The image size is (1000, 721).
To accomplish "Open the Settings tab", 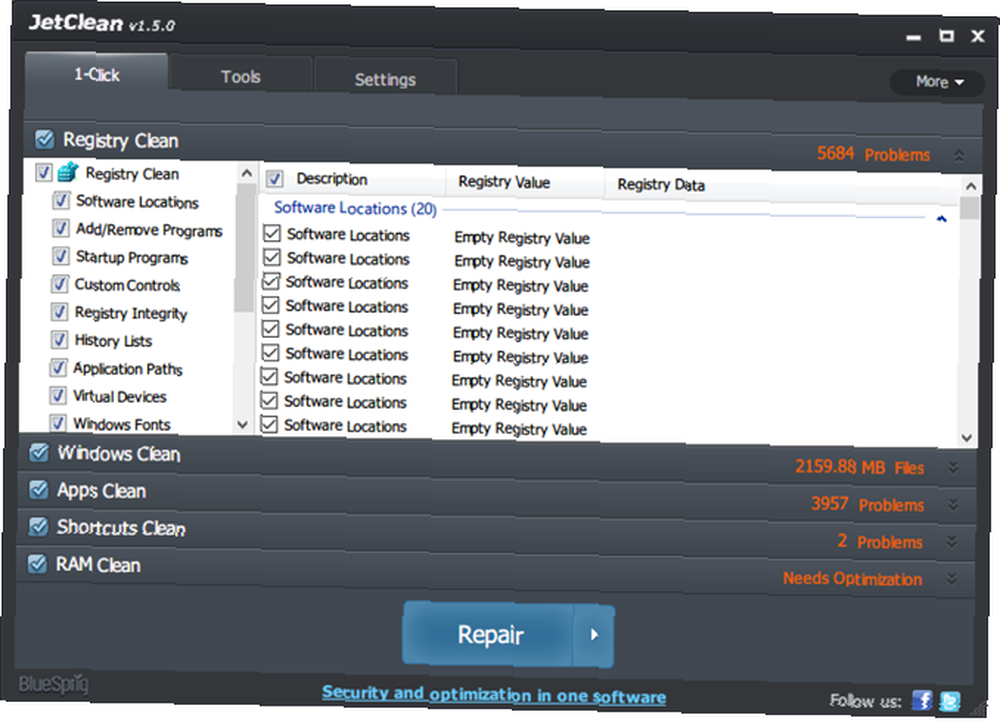I will [x=385, y=79].
